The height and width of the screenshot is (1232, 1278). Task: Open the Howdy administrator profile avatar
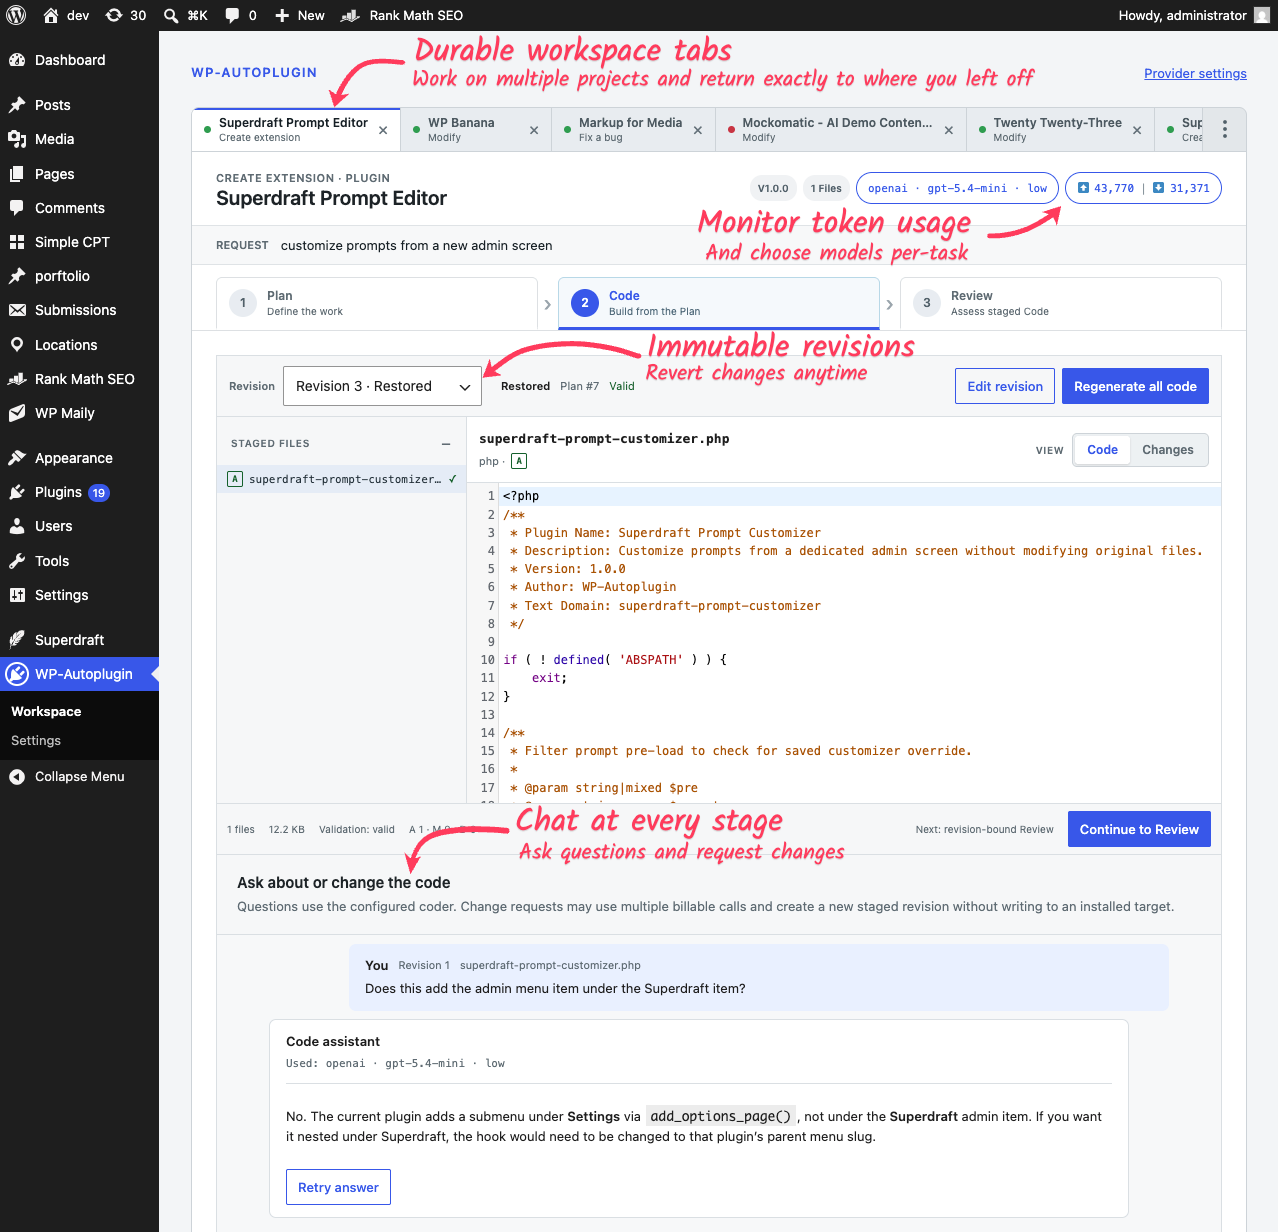tap(1262, 15)
